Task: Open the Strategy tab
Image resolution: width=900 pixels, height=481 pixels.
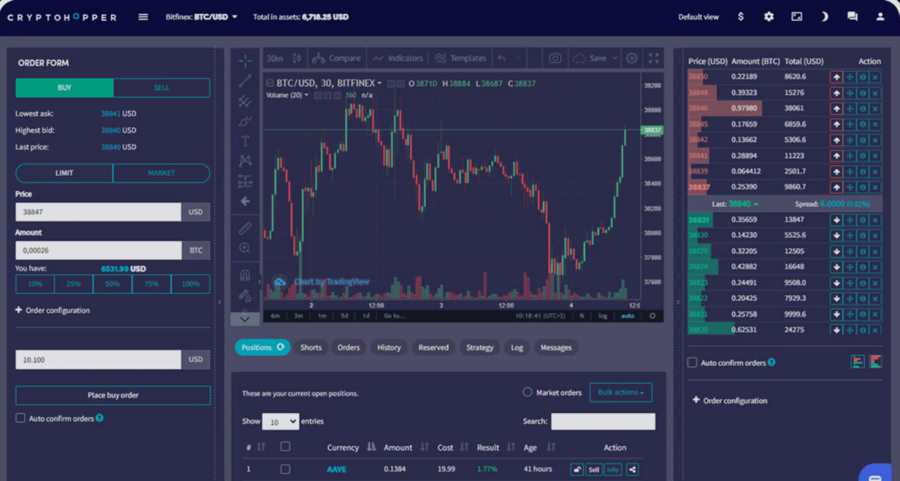Action: click(x=480, y=347)
